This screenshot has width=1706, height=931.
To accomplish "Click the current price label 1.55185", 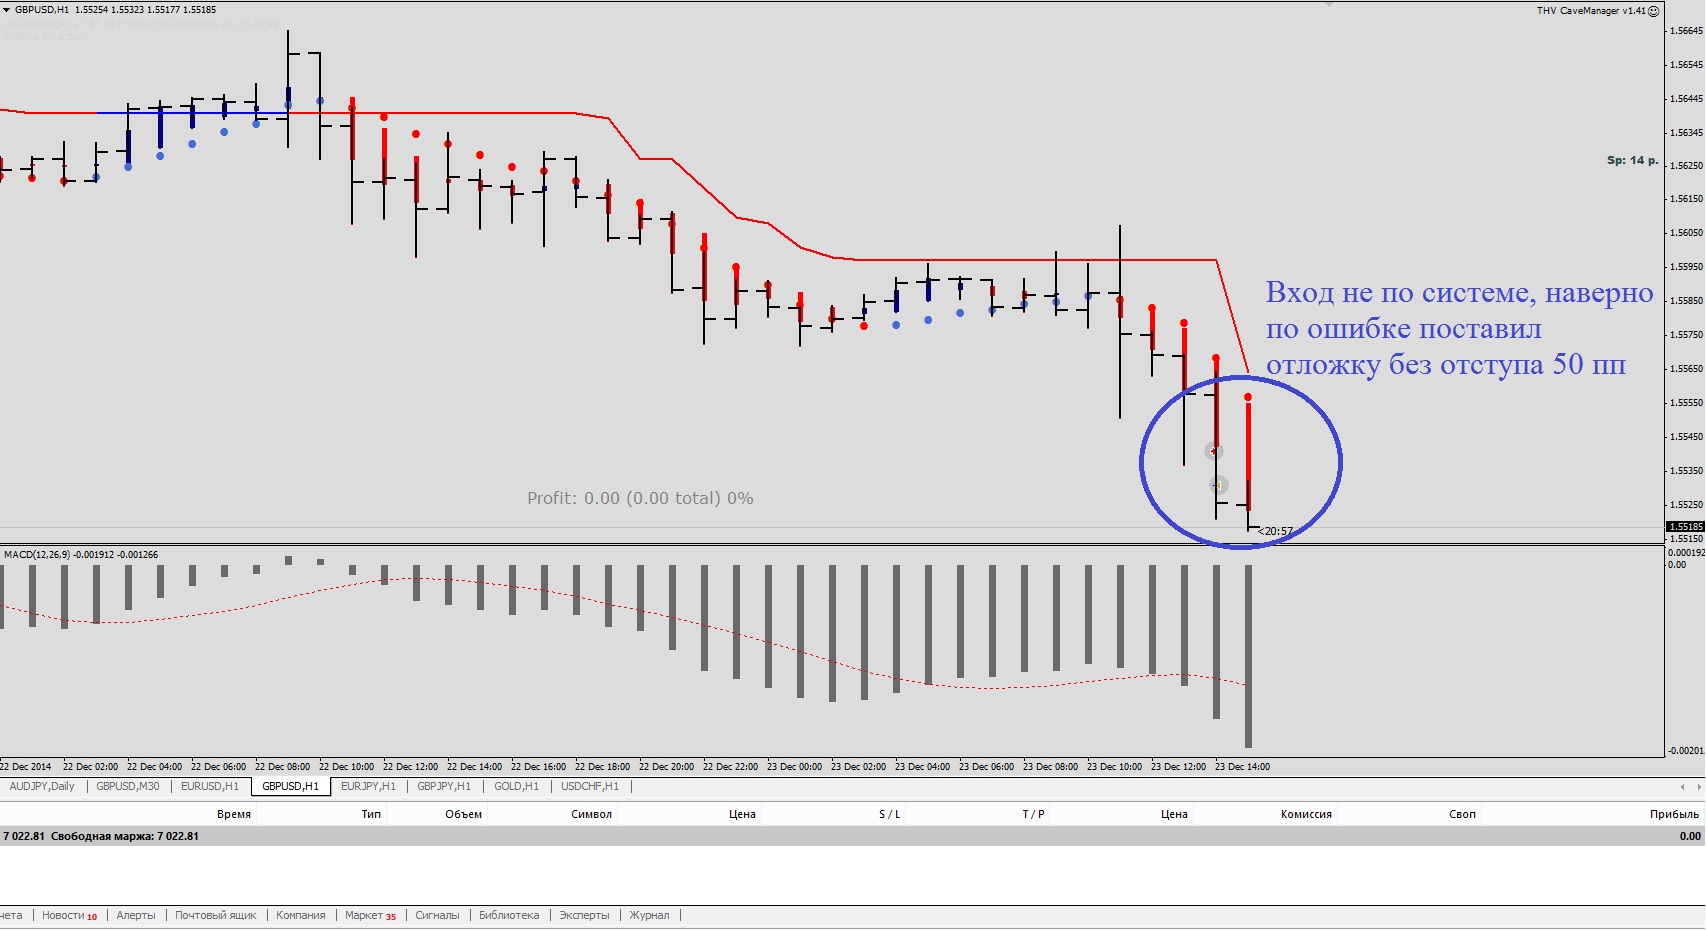I will click(1685, 526).
